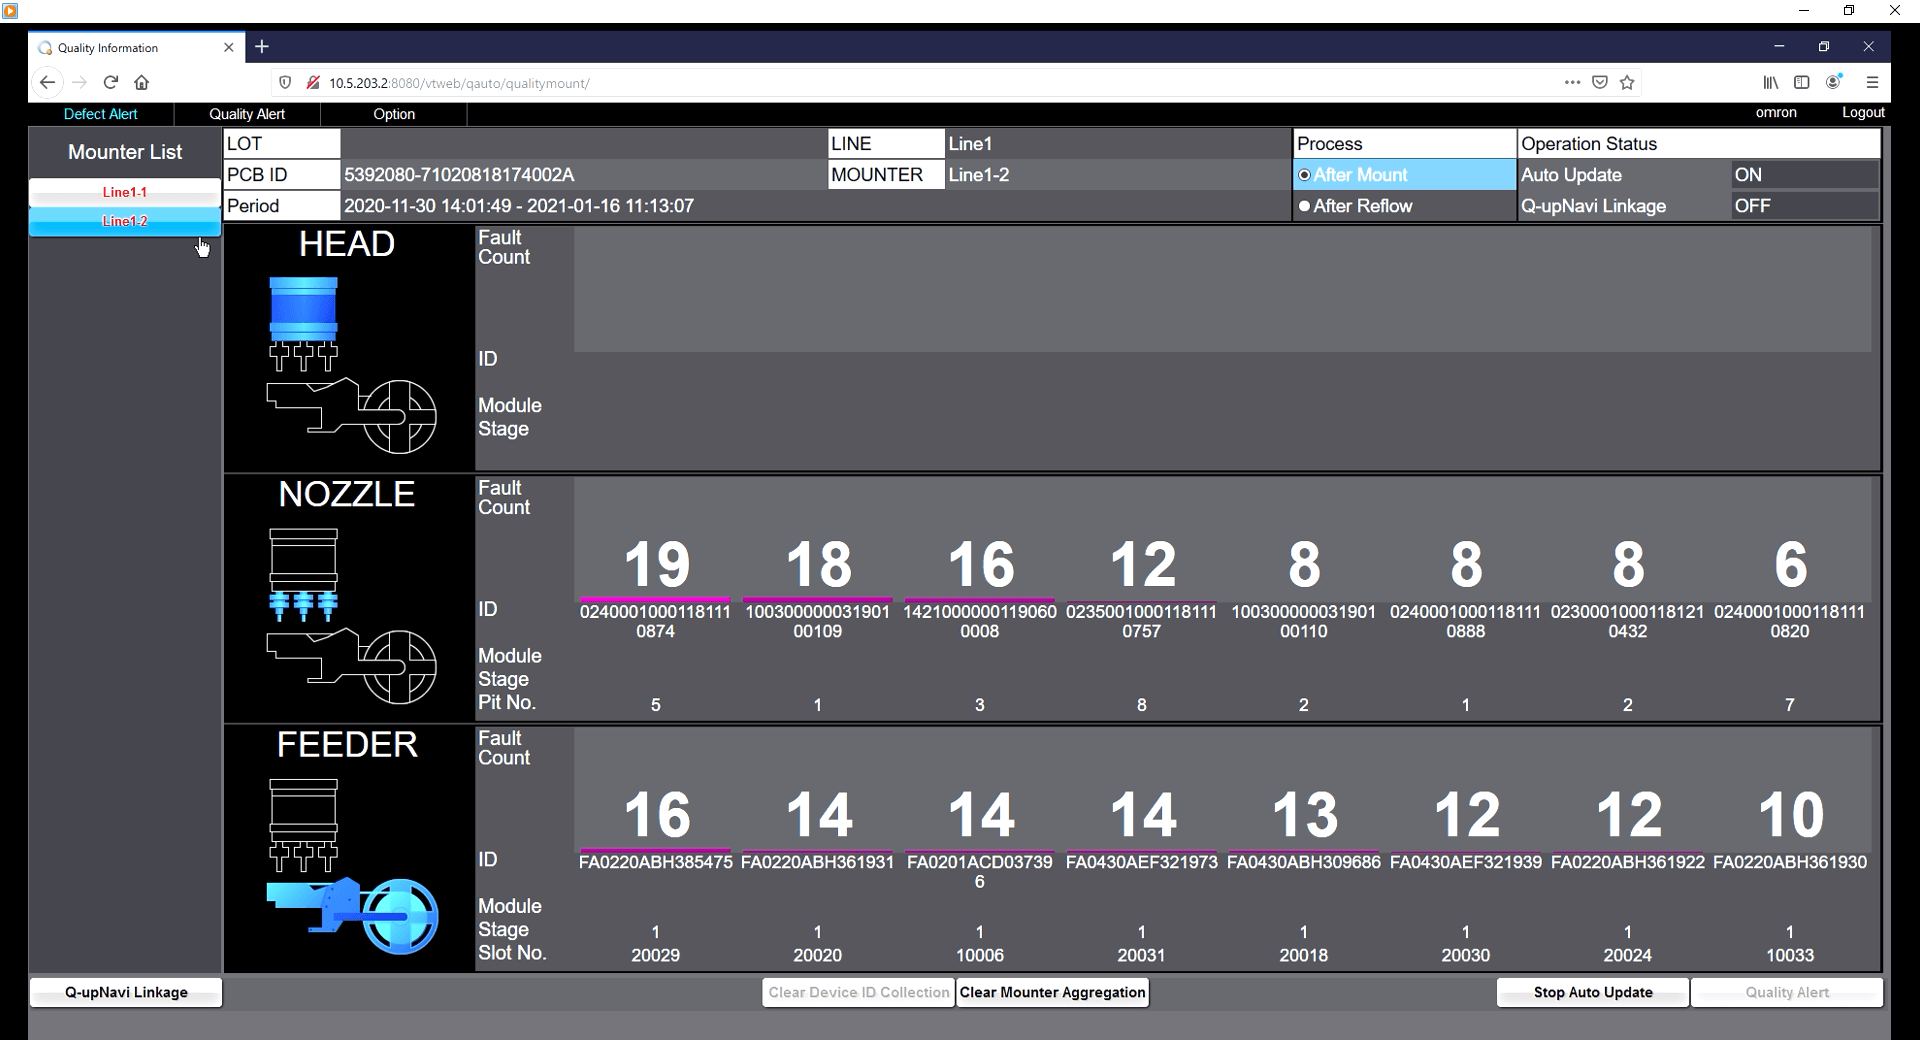Save page to Pocket icon

pyautogui.click(x=1600, y=83)
